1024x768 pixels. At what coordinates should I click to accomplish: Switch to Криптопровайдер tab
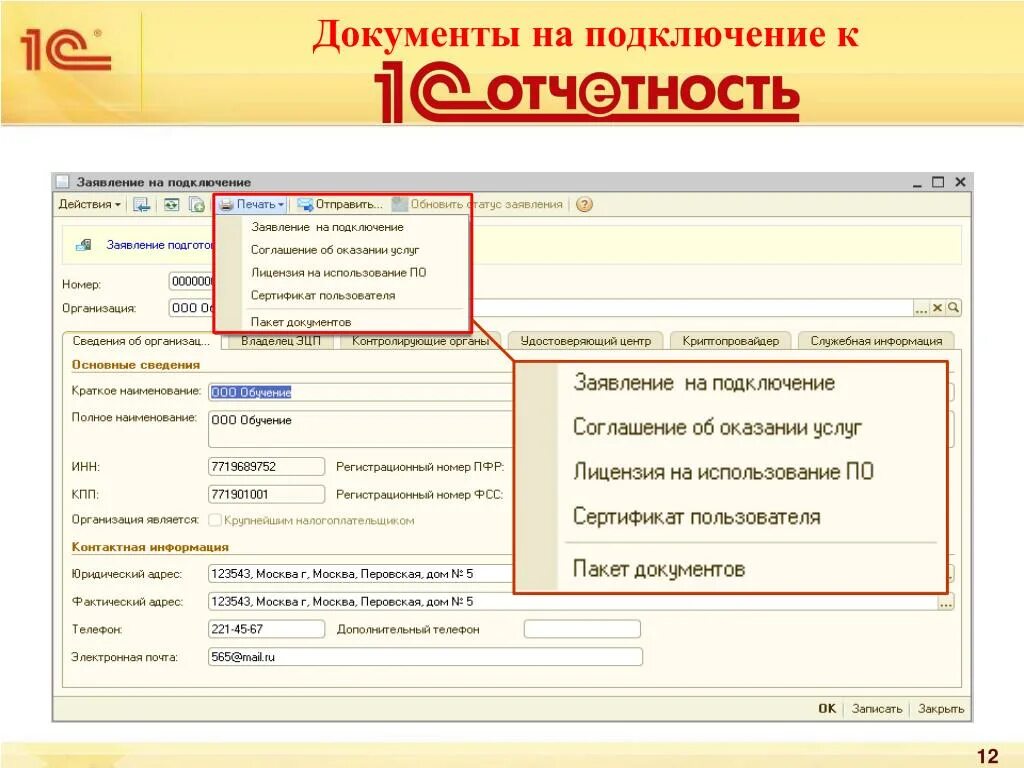click(x=730, y=341)
